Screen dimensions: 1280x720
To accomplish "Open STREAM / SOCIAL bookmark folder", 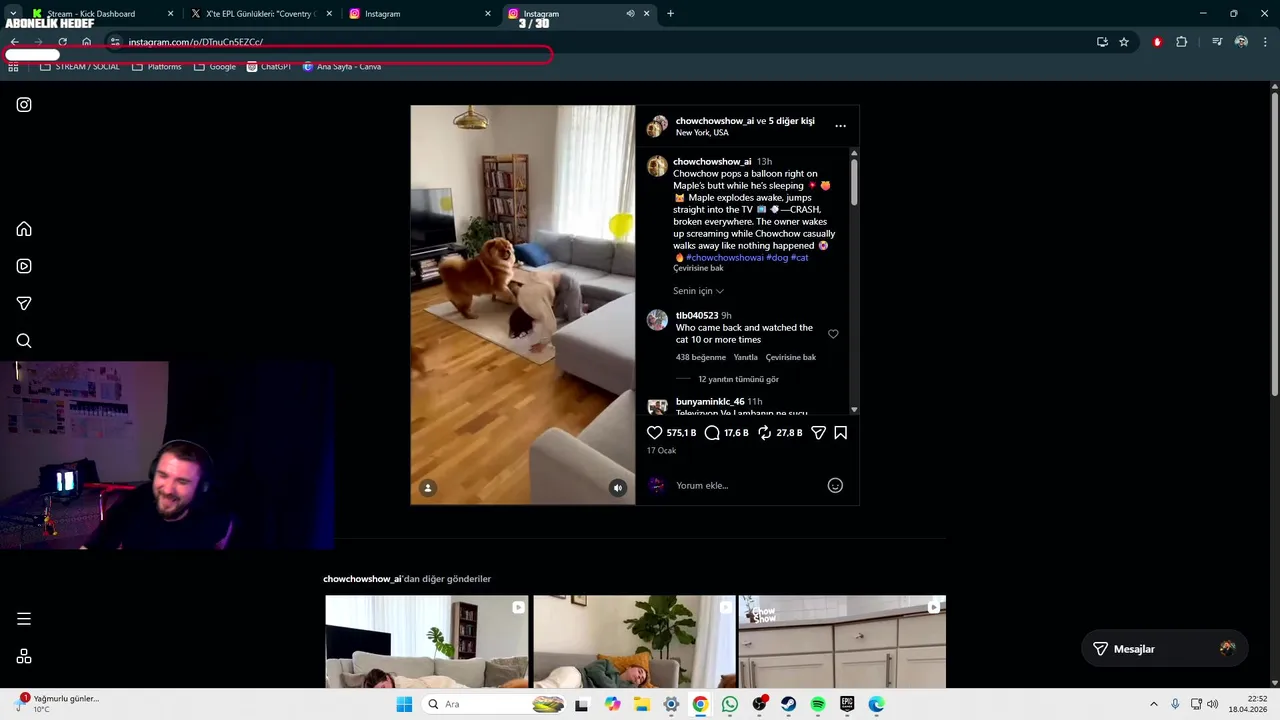I will click(79, 67).
